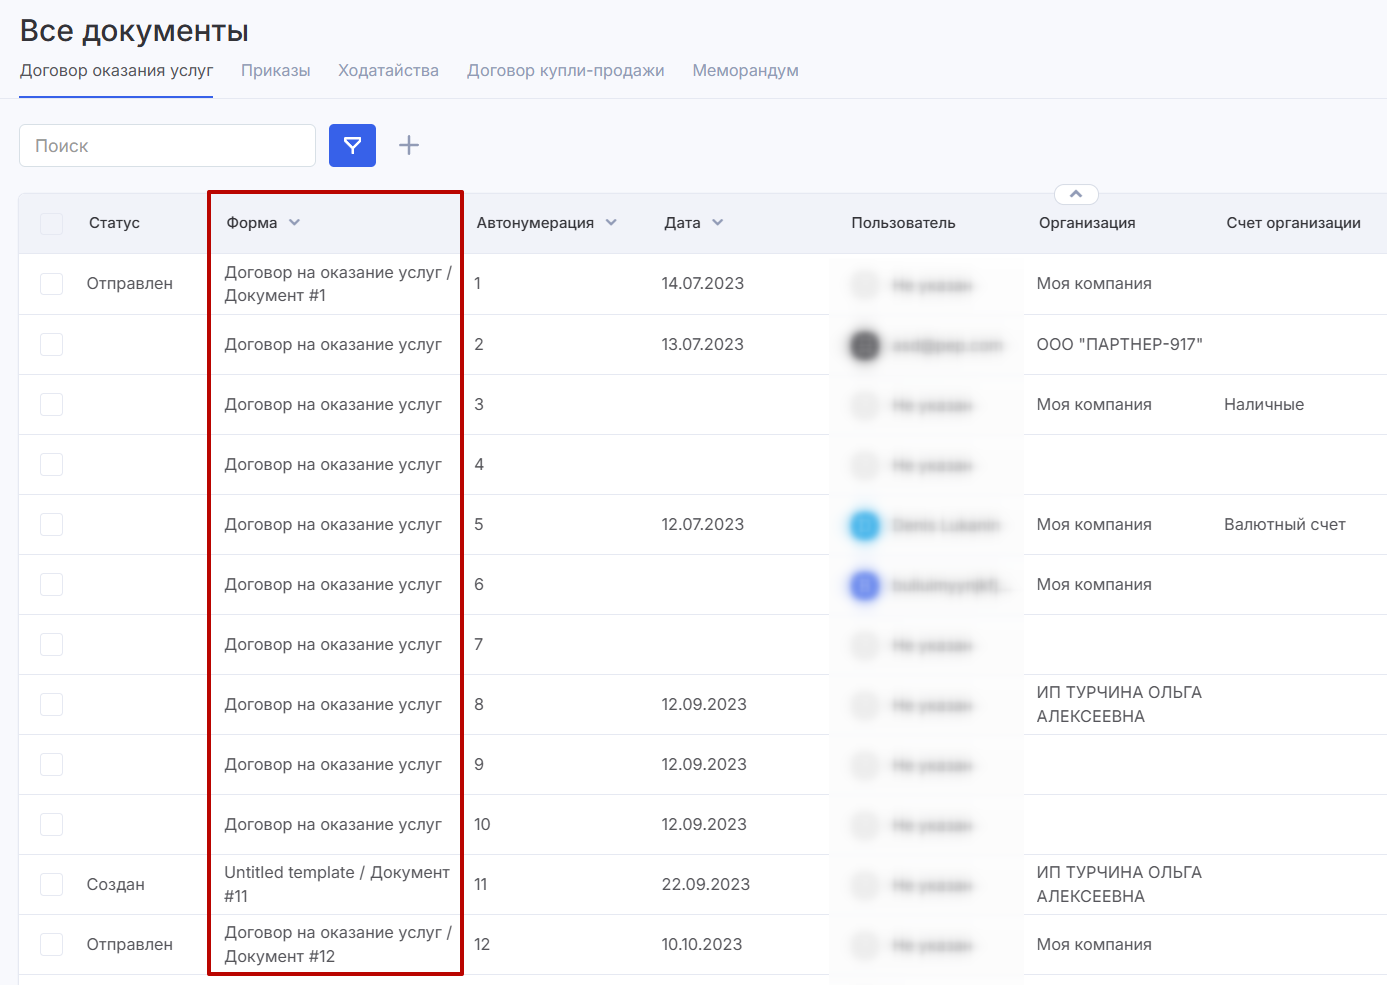Click the dark user avatar in row 2
This screenshot has width=1387, height=985.
(x=864, y=345)
